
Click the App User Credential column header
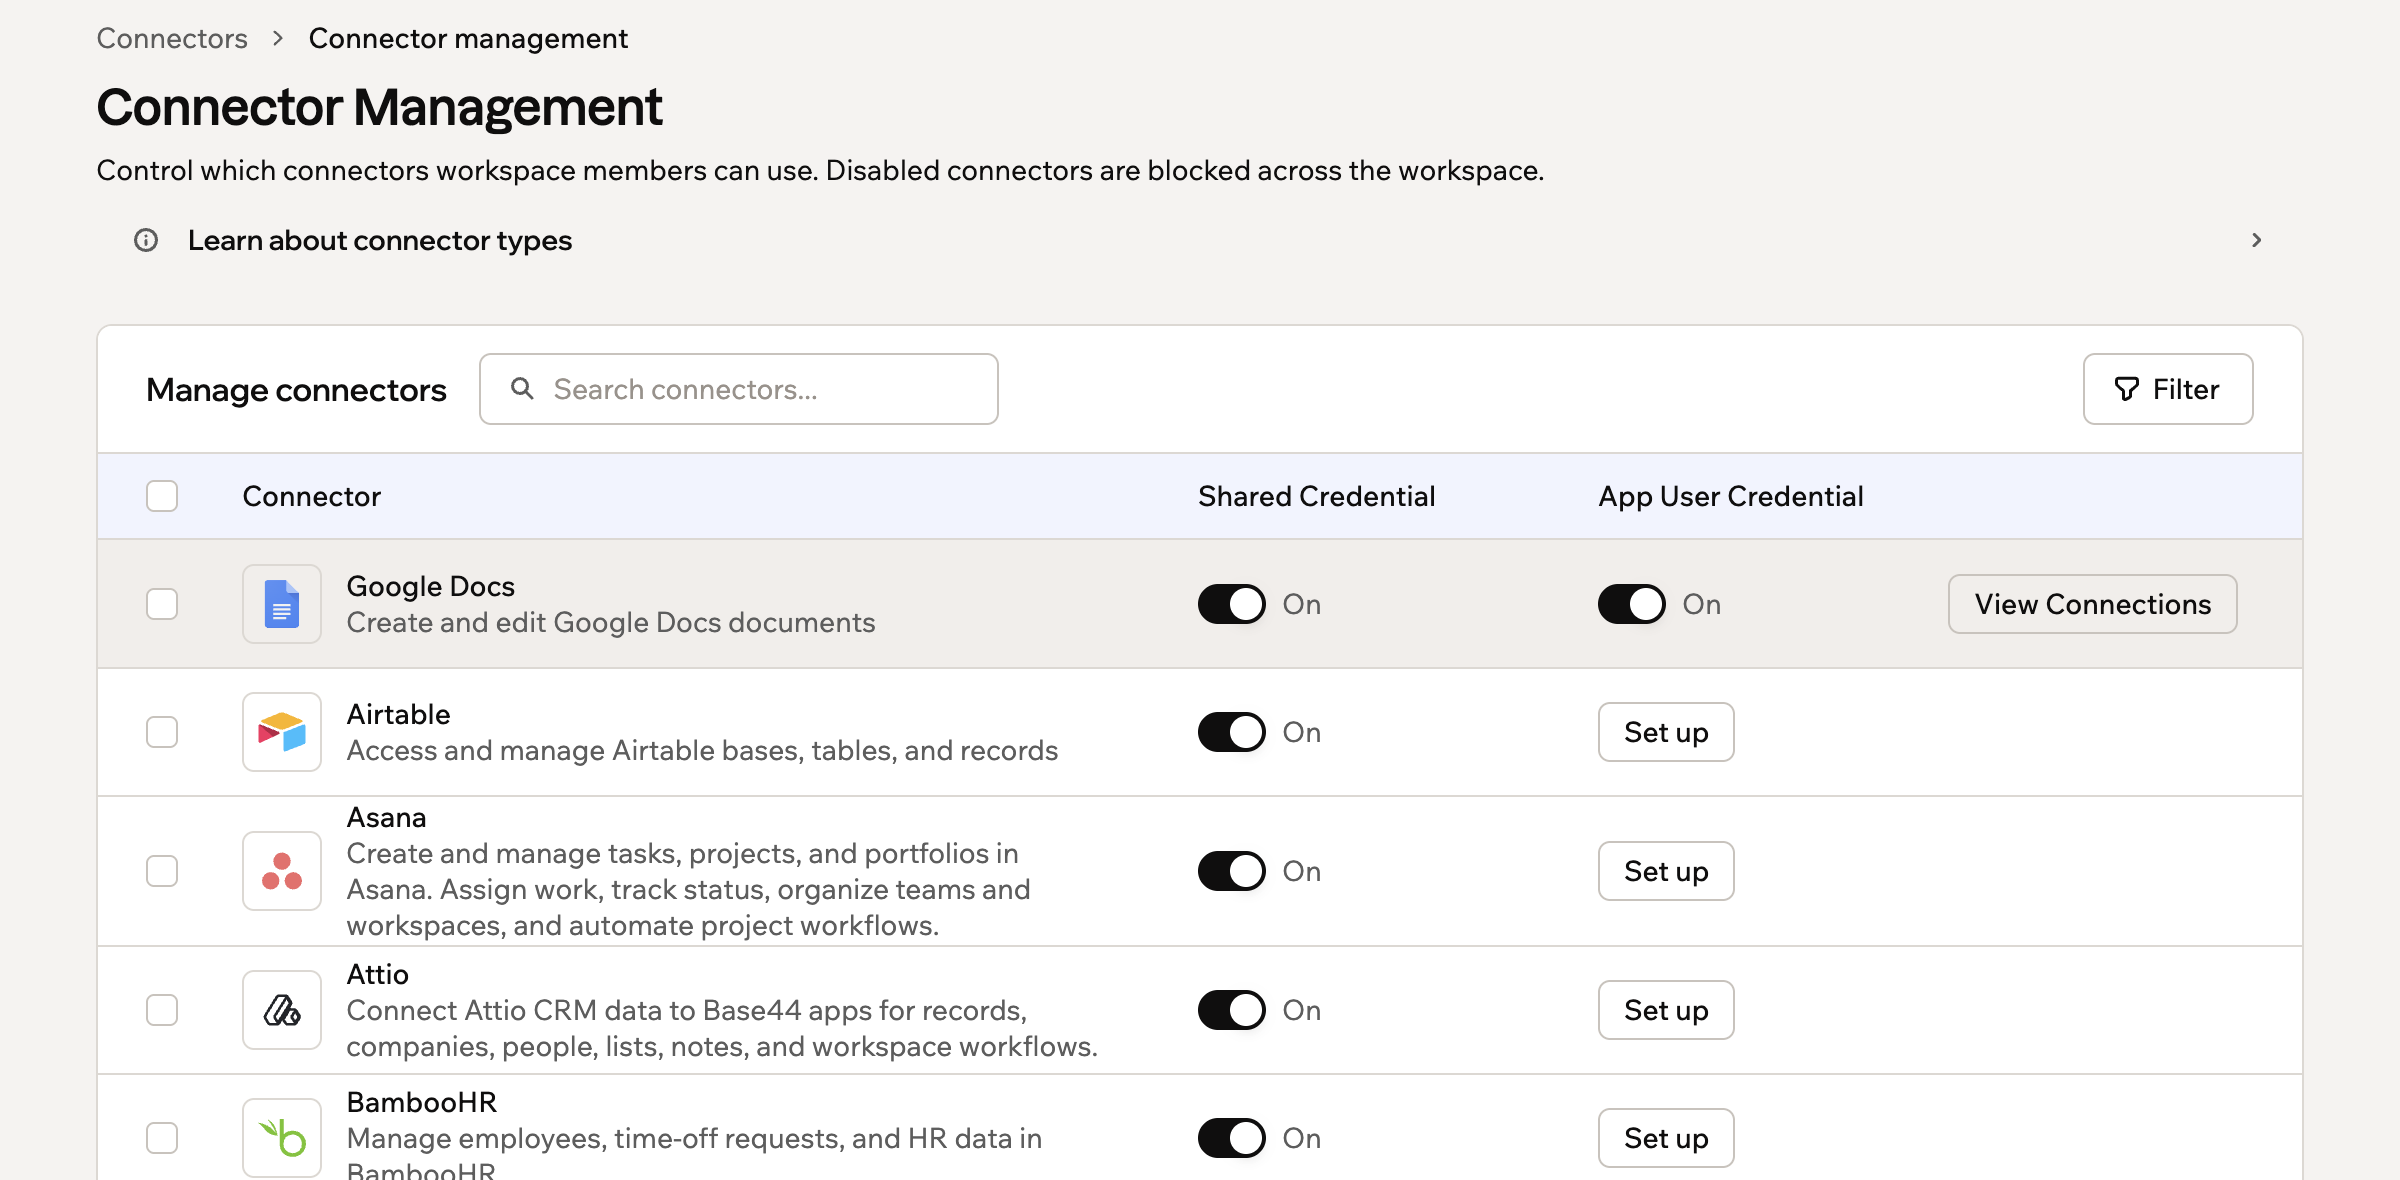(x=1730, y=496)
